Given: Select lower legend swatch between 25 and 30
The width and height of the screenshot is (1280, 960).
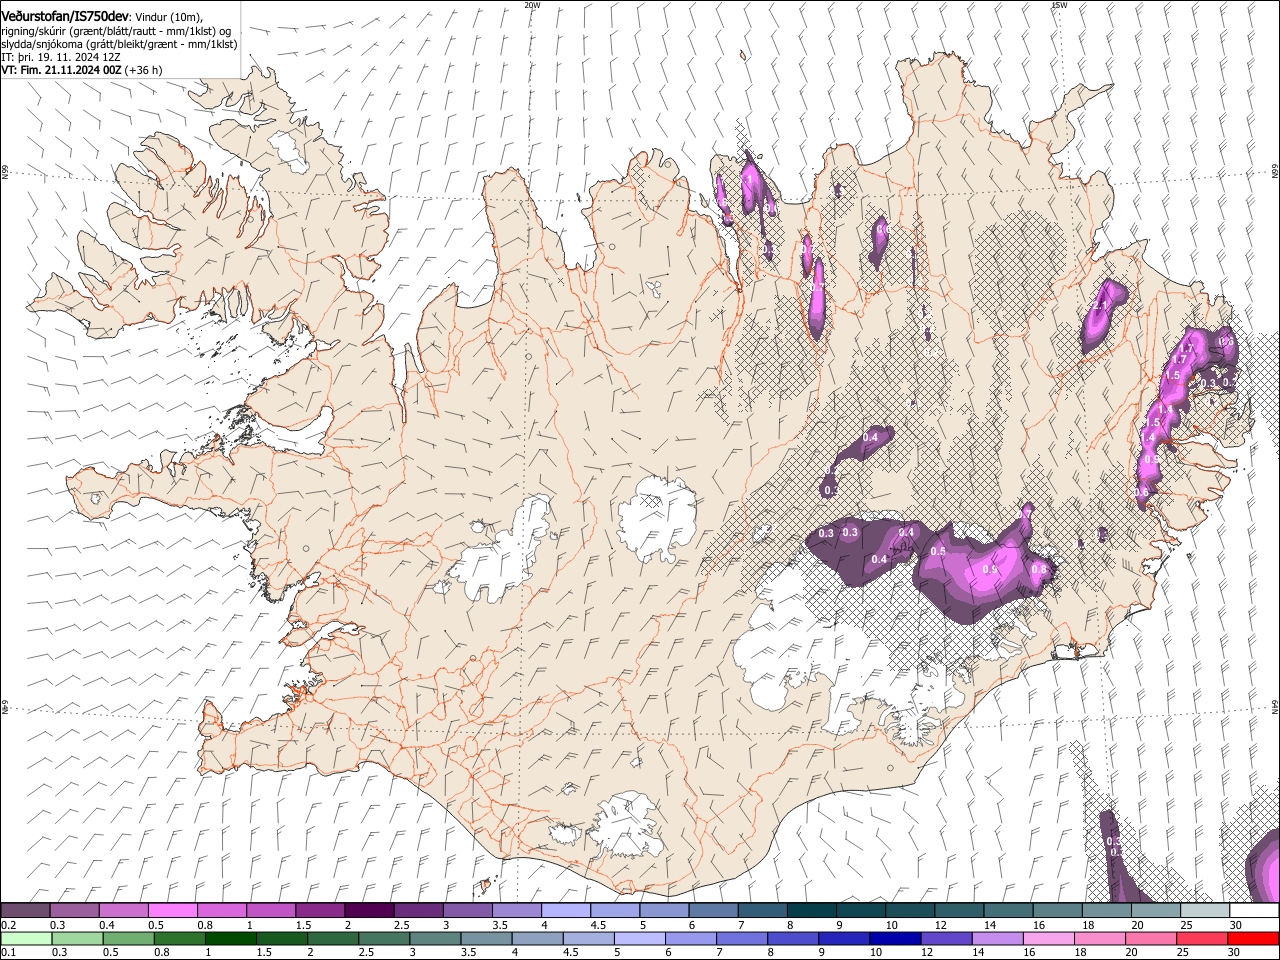Looking at the screenshot, I should pyautogui.click(x=1200, y=938).
